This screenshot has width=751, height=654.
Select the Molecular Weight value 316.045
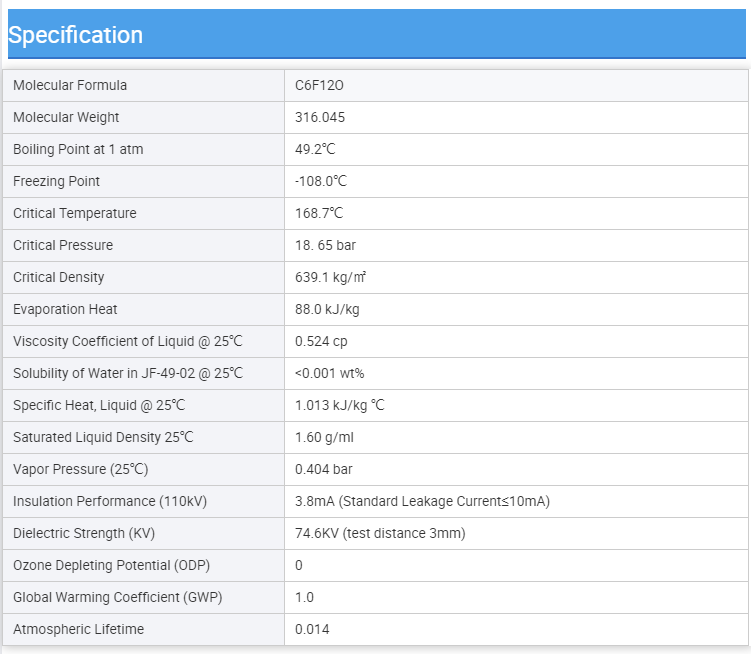click(x=319, y=117)
